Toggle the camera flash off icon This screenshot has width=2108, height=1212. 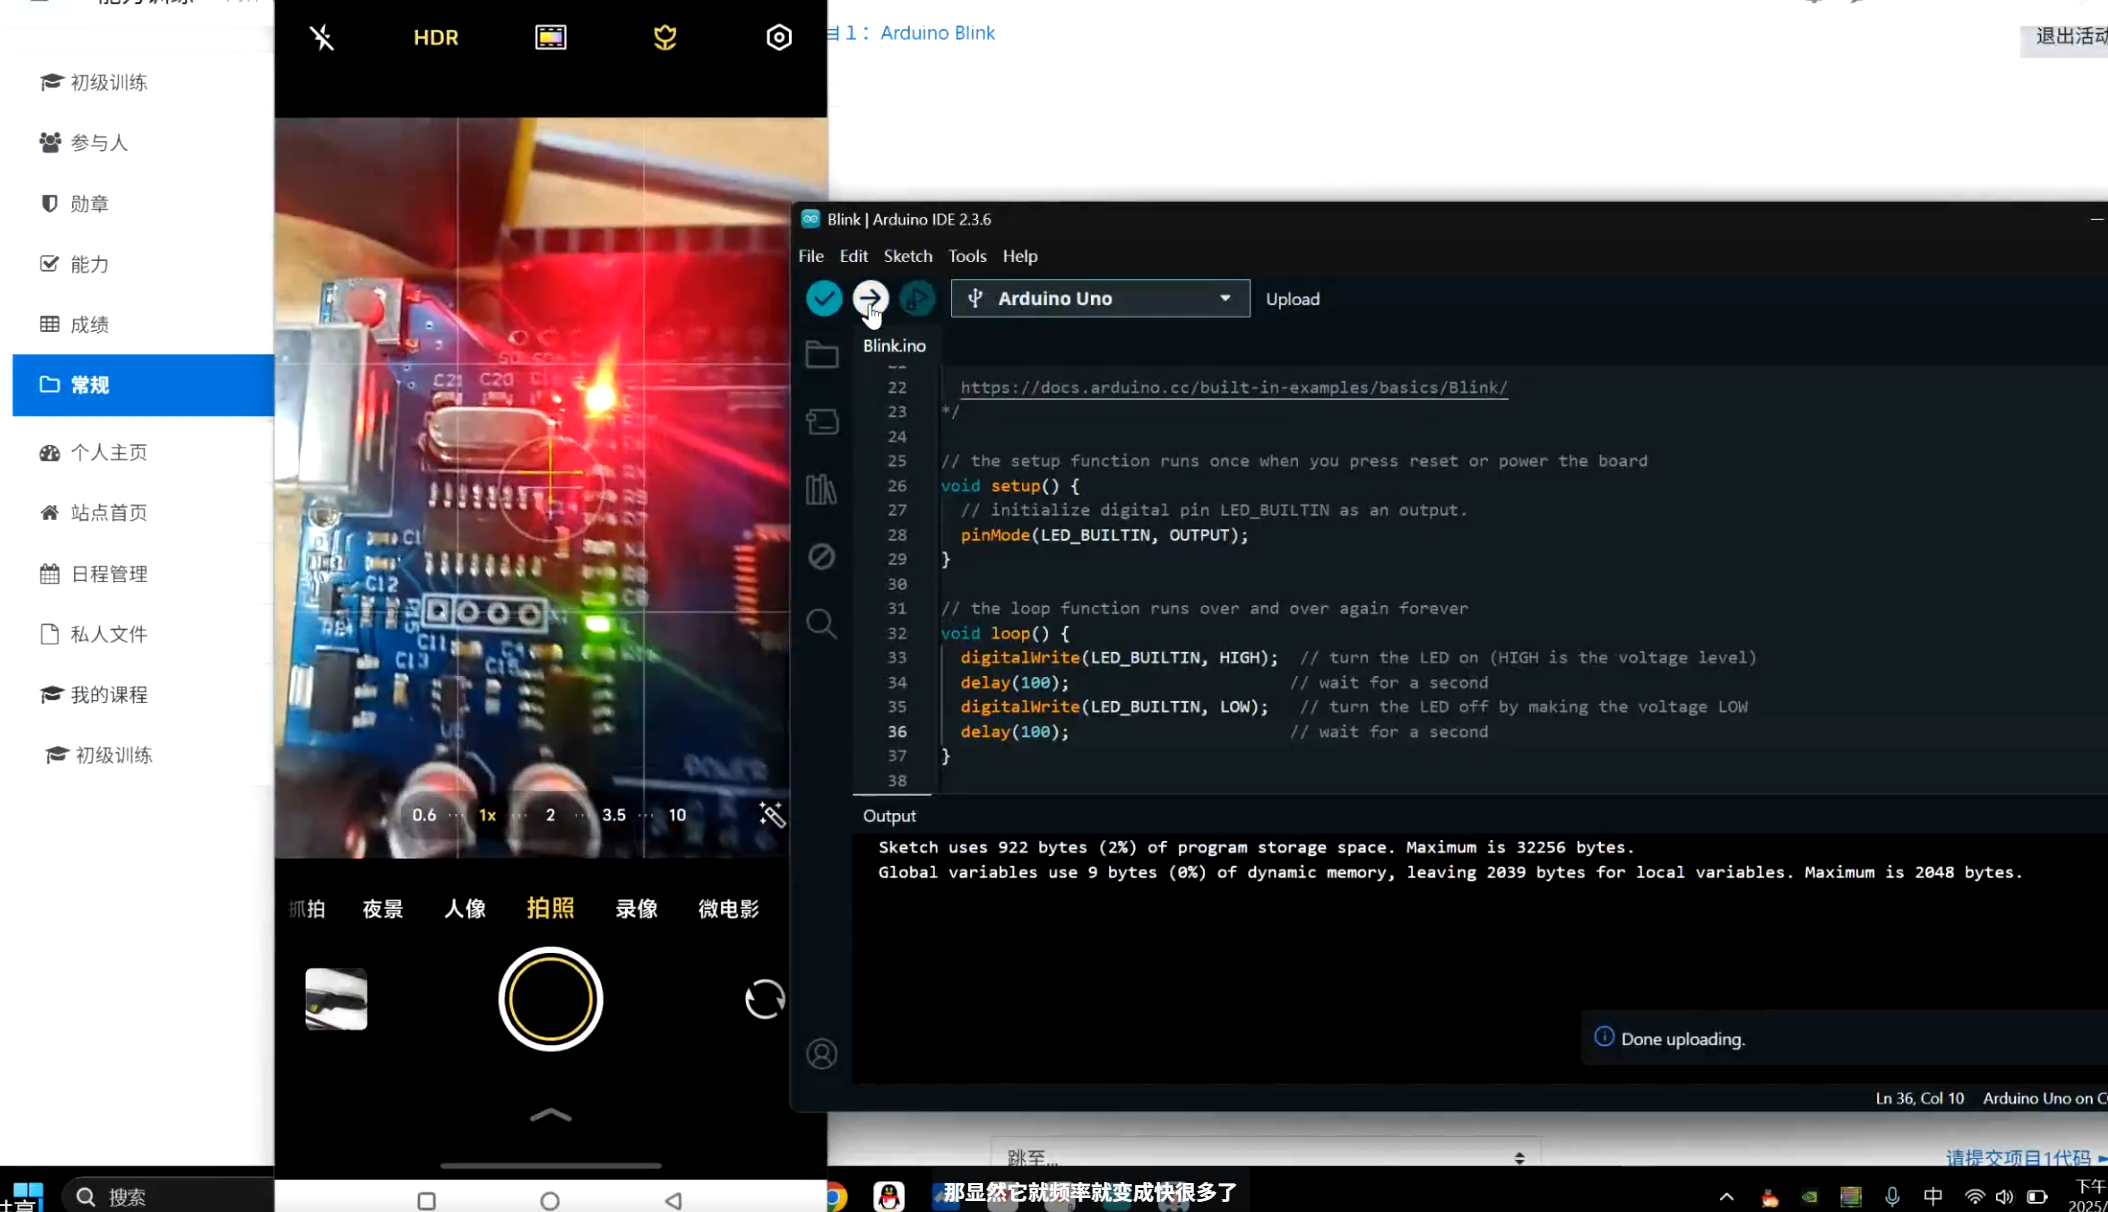(x=322, y=38)
